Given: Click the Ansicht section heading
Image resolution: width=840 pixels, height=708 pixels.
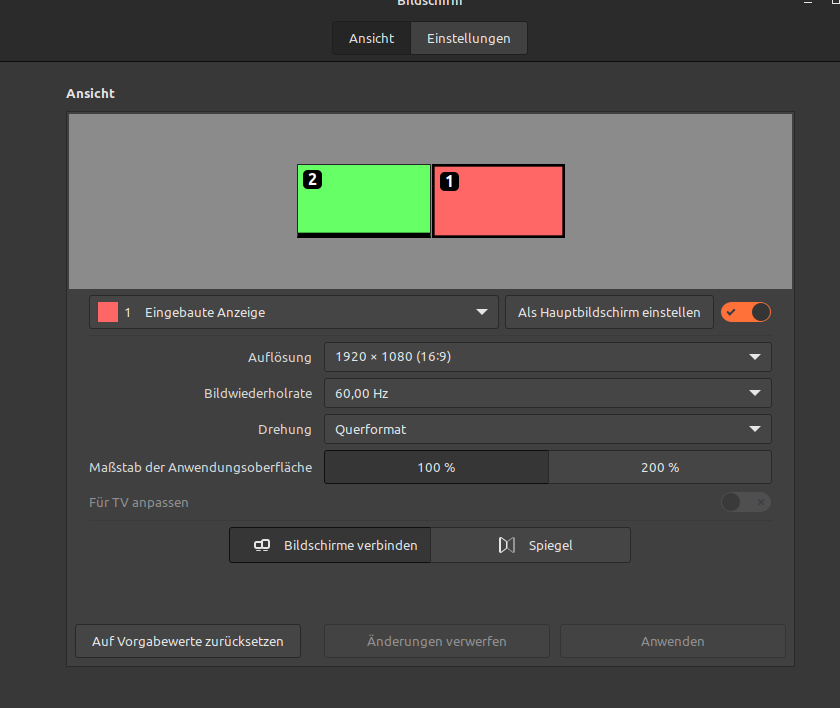Looking at the screenshot, I should pos(91,93).
